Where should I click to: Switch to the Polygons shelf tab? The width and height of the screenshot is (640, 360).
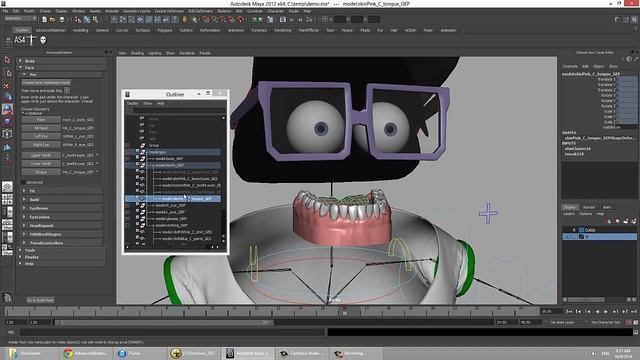click(165, 30)
